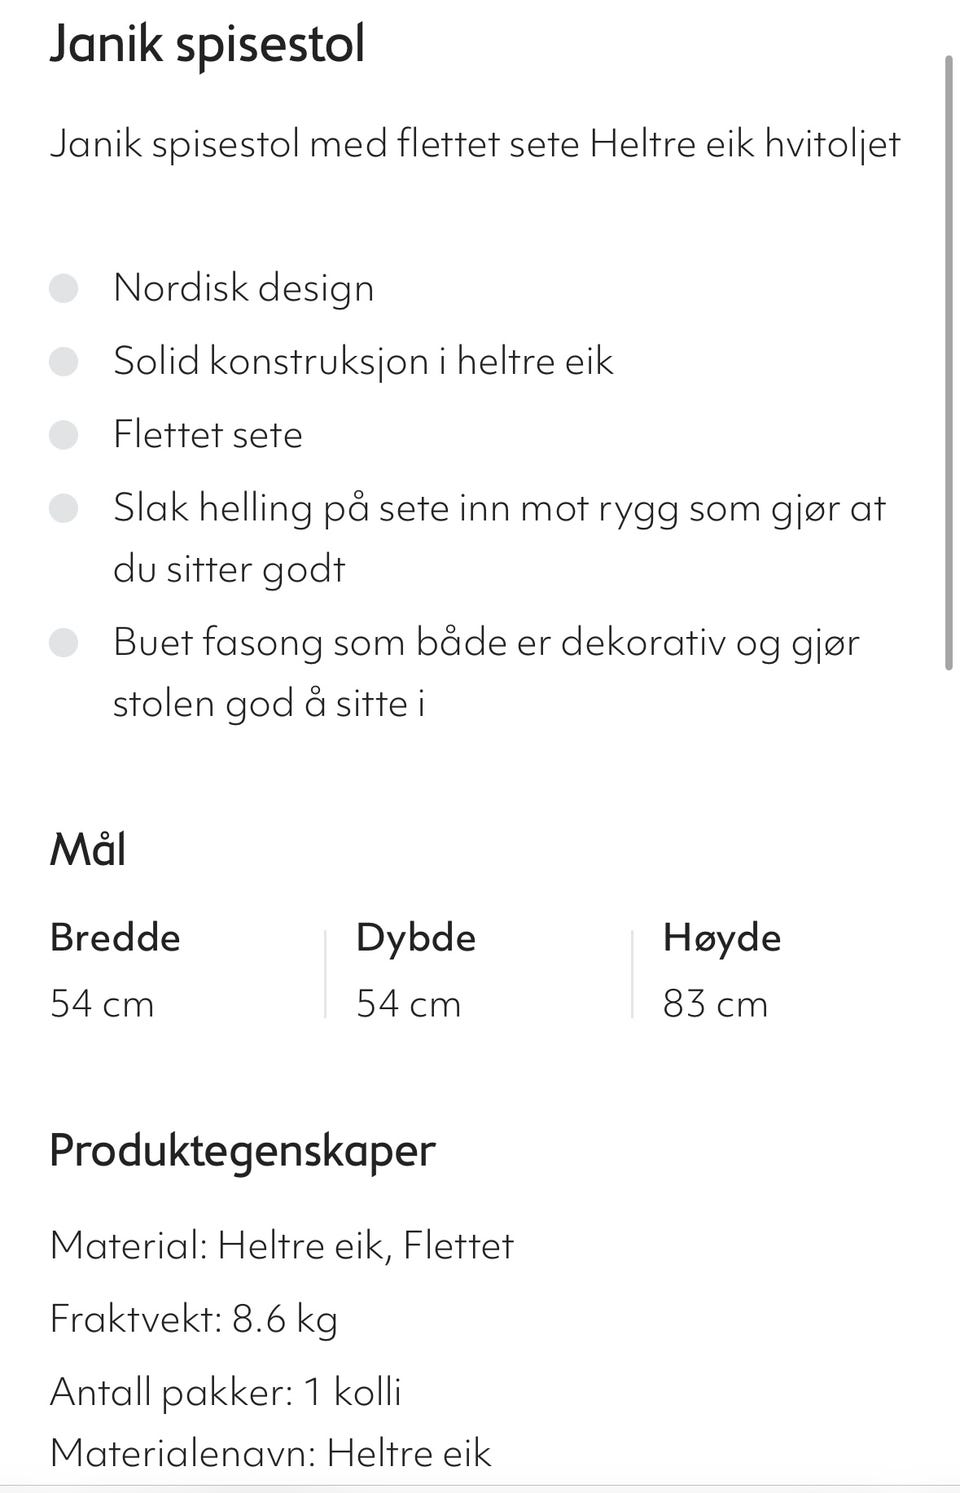Click the bullet dot beside Nordisk design
960x1493 pixels.
click(x=64, y=288)
